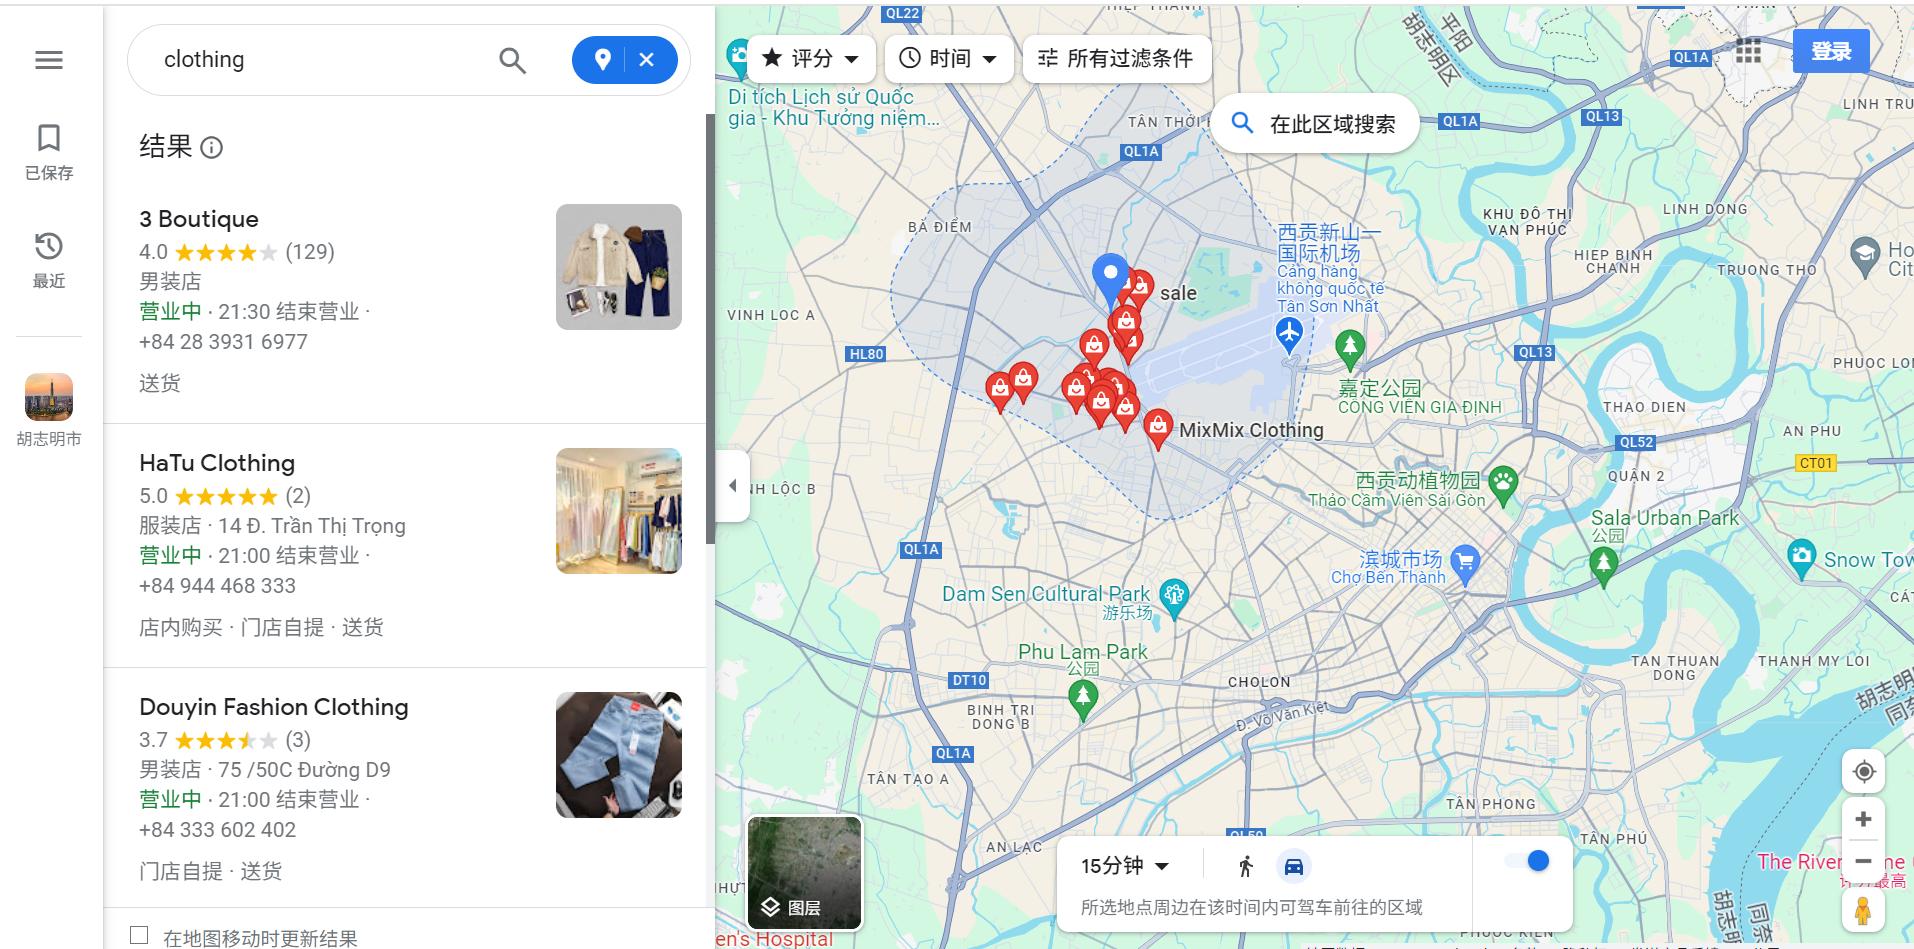Collapse the results side panel
The height and width of the screenshot is (949, 1914).
click(733, 485)
